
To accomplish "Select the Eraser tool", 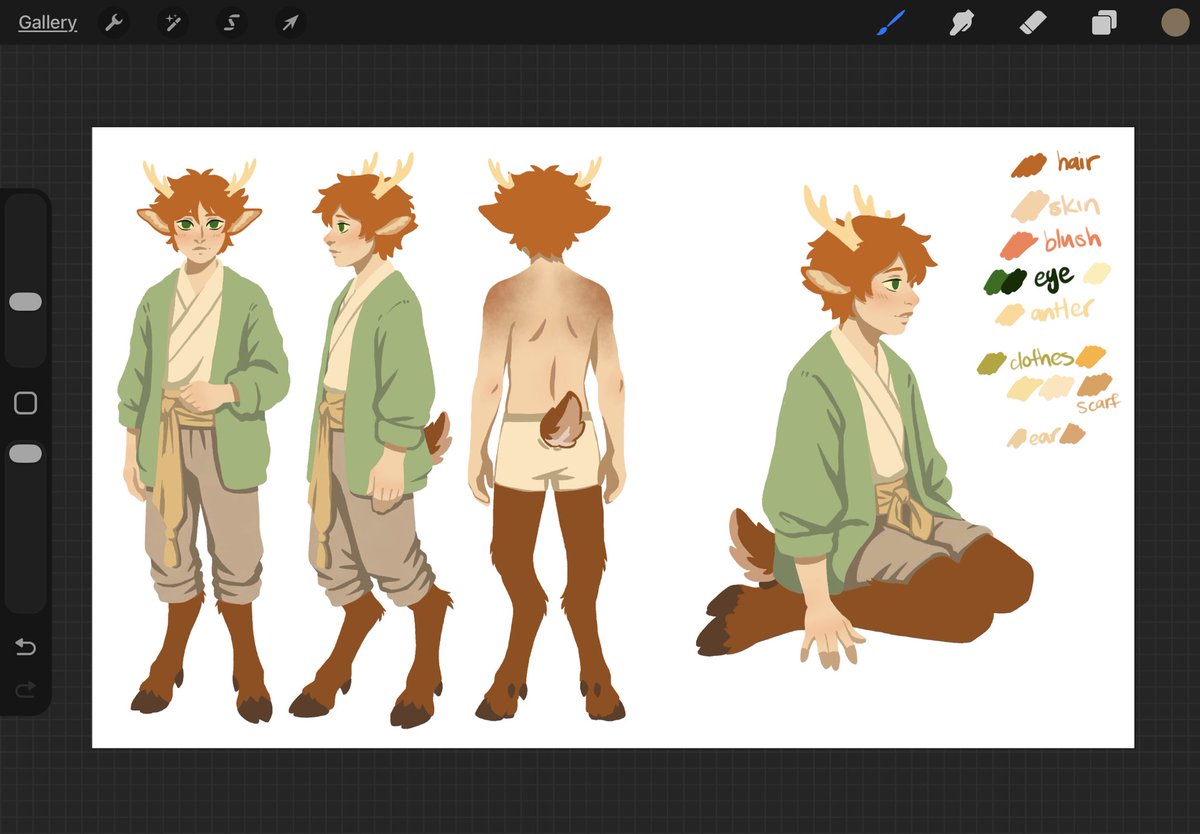I will tap(1032, 22).
